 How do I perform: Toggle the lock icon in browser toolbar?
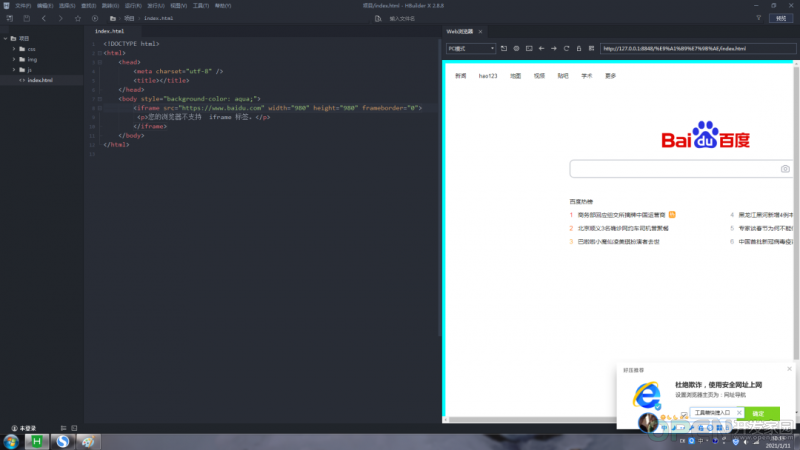point(579,48)
